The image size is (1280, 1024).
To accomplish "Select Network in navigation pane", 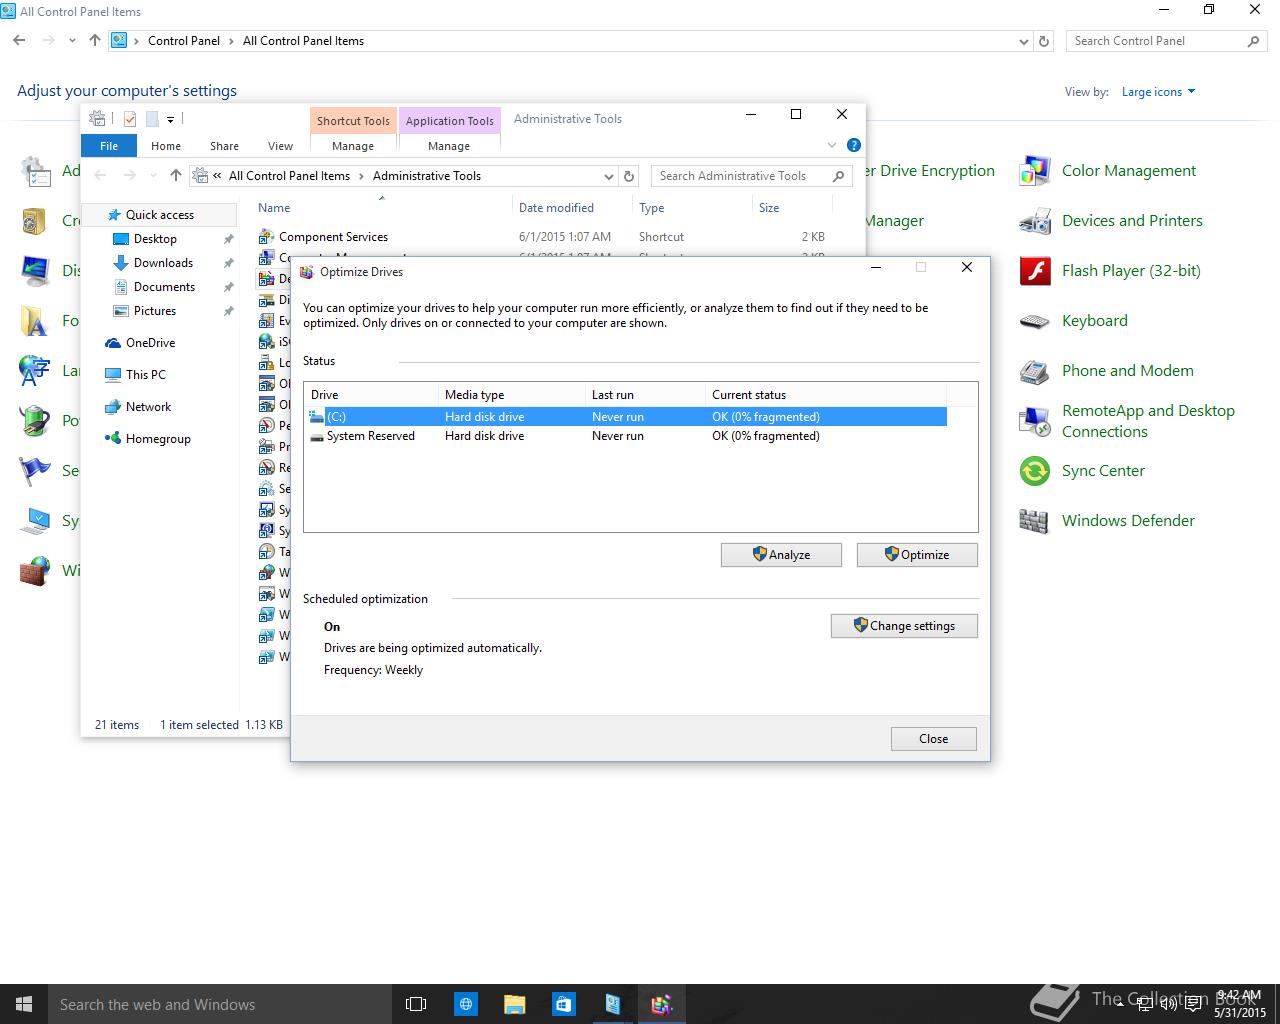I will tap(148, 407).
